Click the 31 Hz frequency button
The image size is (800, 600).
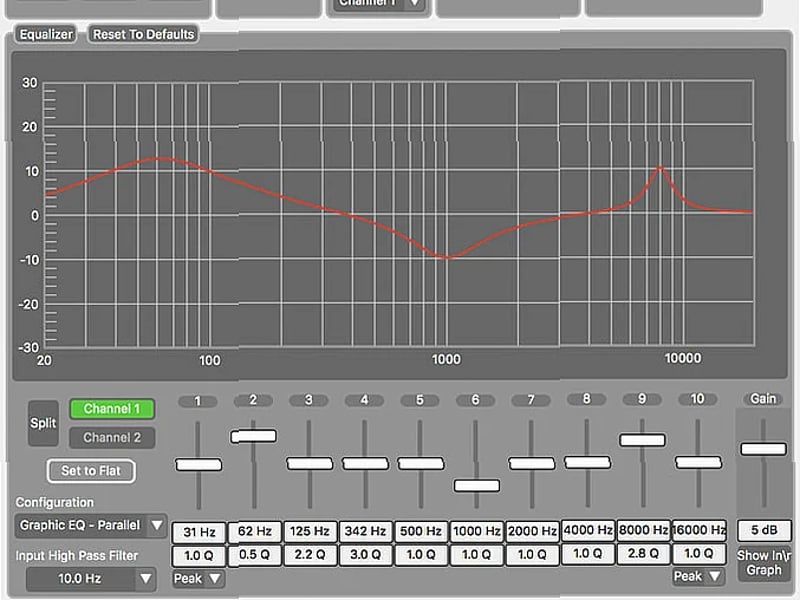(x=197, y=531)
